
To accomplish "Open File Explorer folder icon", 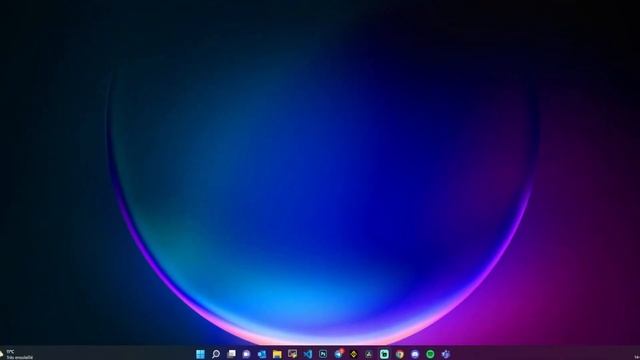I will click(x=277, y=354).
